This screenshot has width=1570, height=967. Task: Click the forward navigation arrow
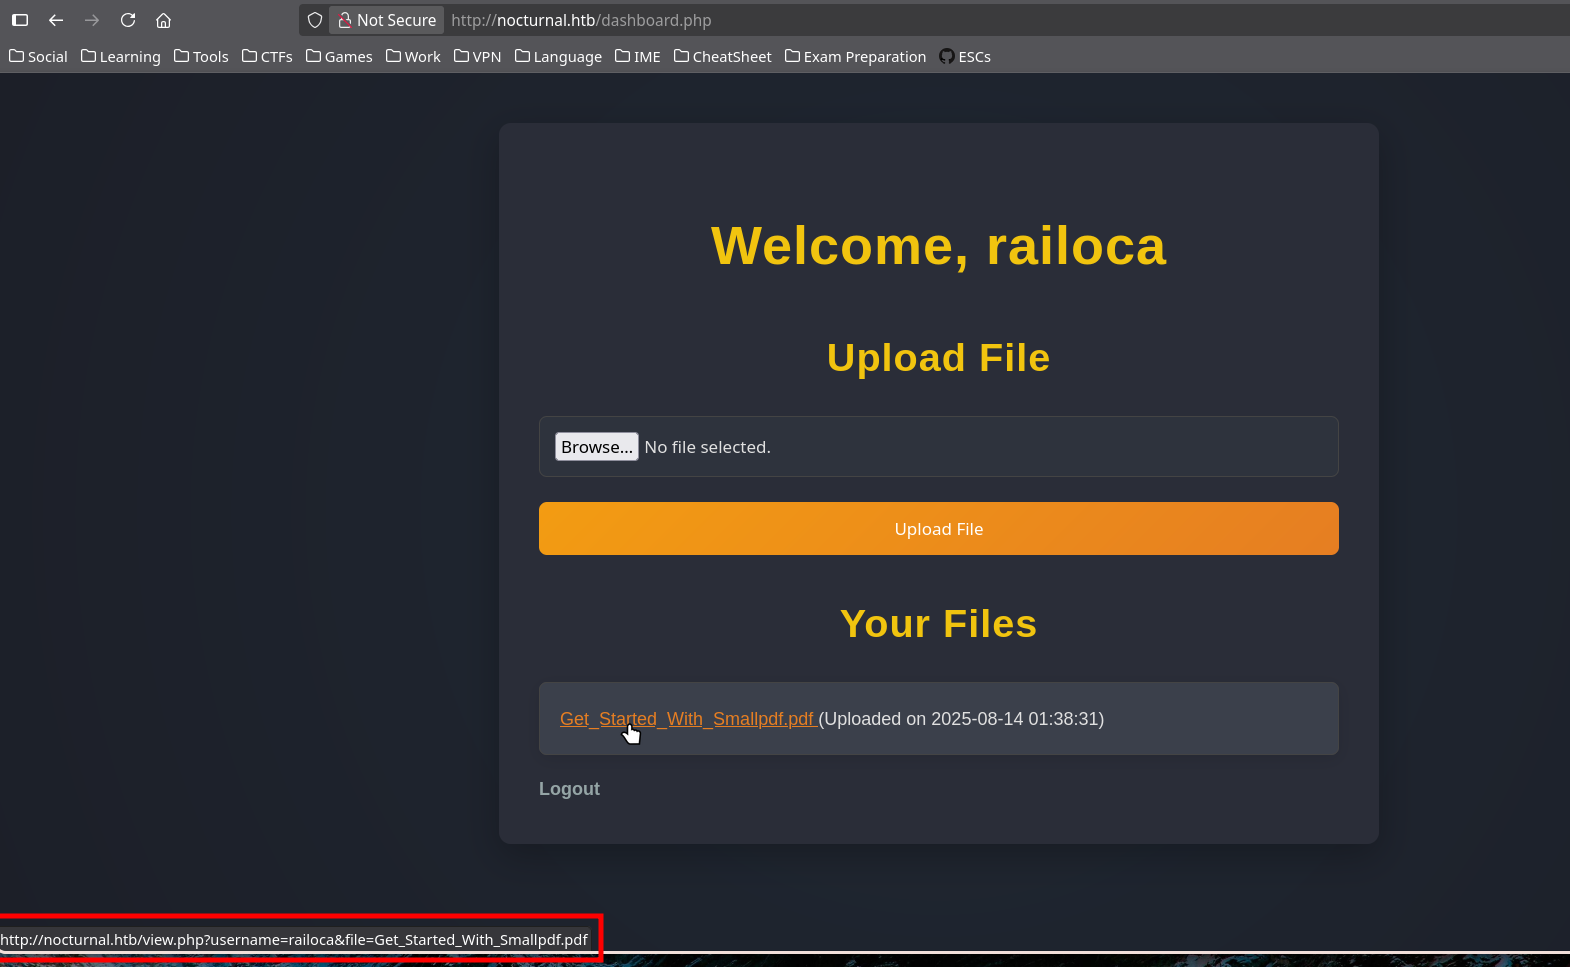click(92, 20)
